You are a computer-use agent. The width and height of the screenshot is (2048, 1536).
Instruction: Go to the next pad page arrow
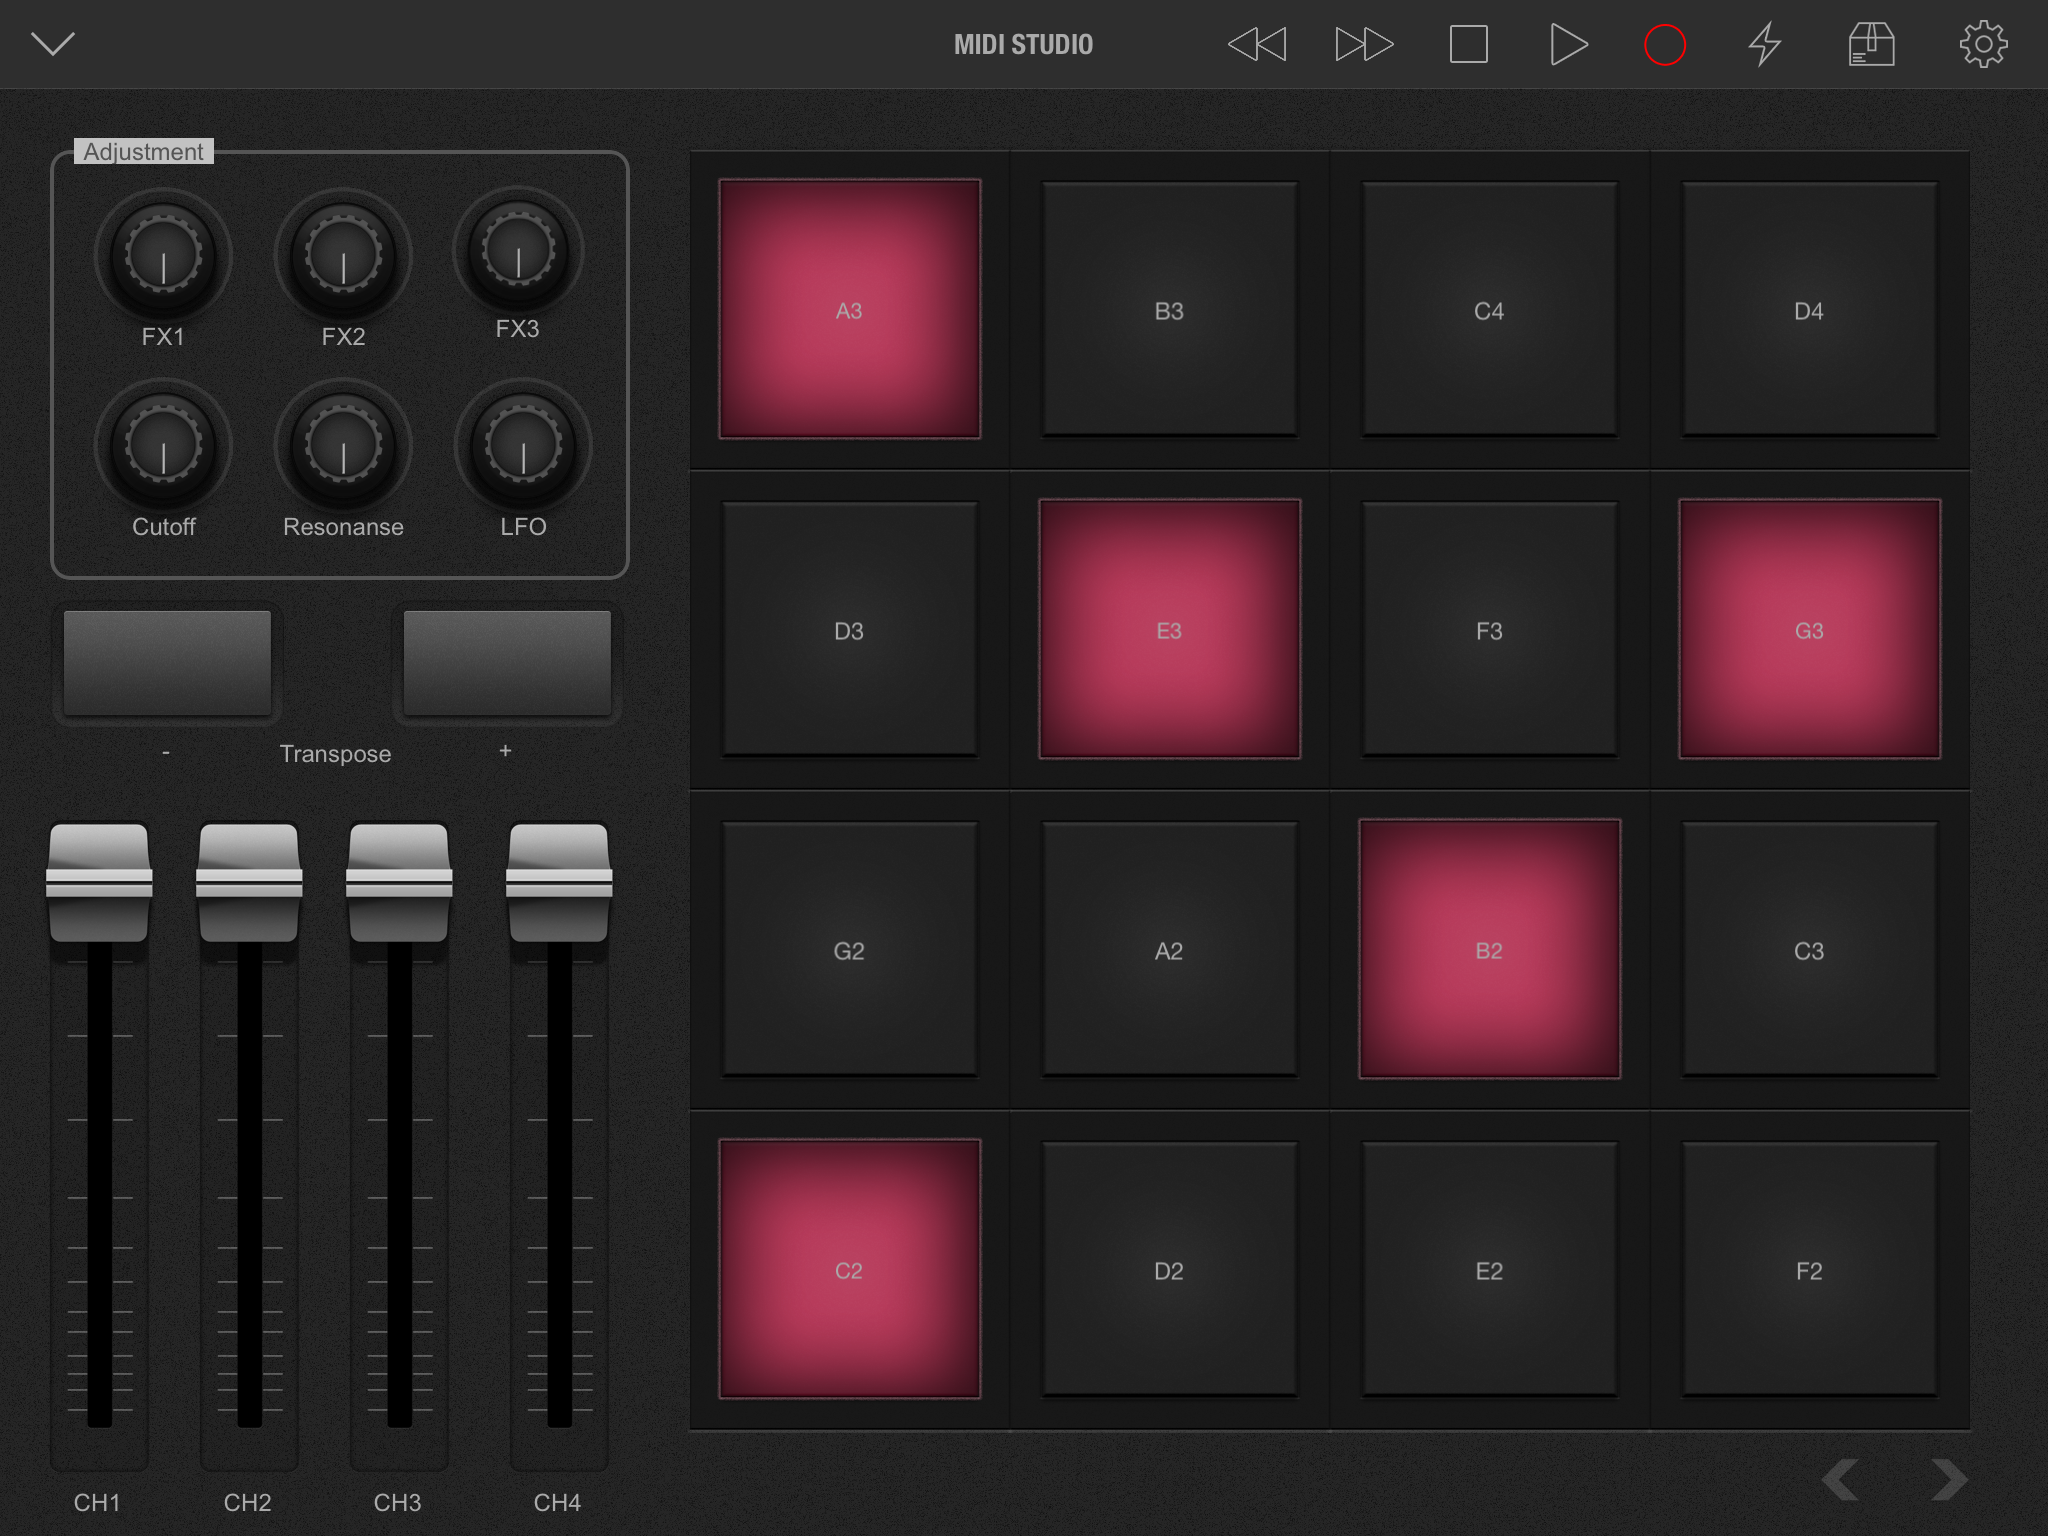(1948, 1479)
